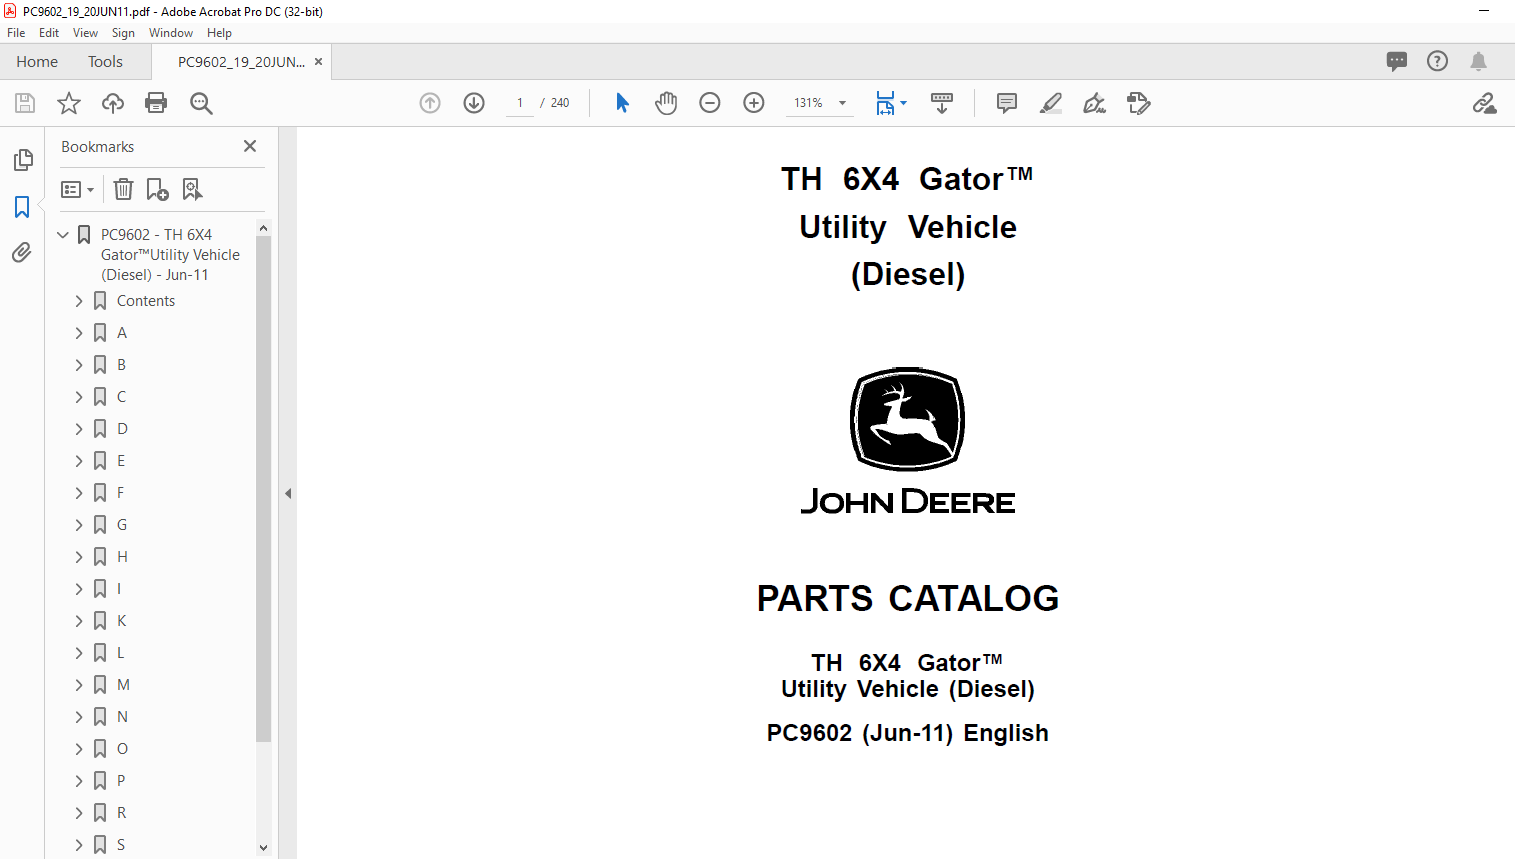Image resolution: width=1515 pixels, height=859 pixels.
Task: Open the Fill & Sign pen tool
Action: 1095,103
